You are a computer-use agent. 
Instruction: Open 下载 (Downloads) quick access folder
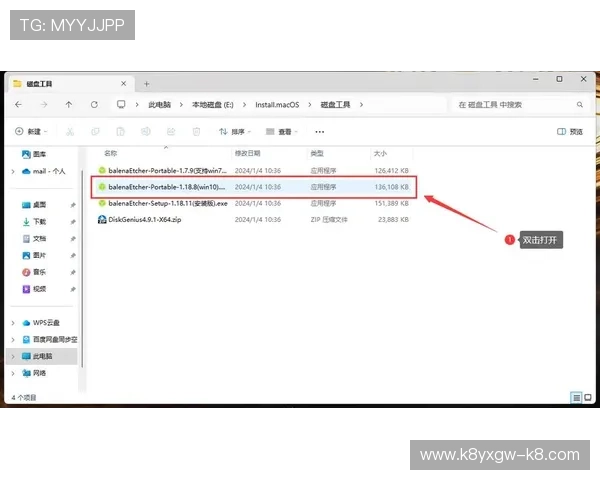point(39,221)
